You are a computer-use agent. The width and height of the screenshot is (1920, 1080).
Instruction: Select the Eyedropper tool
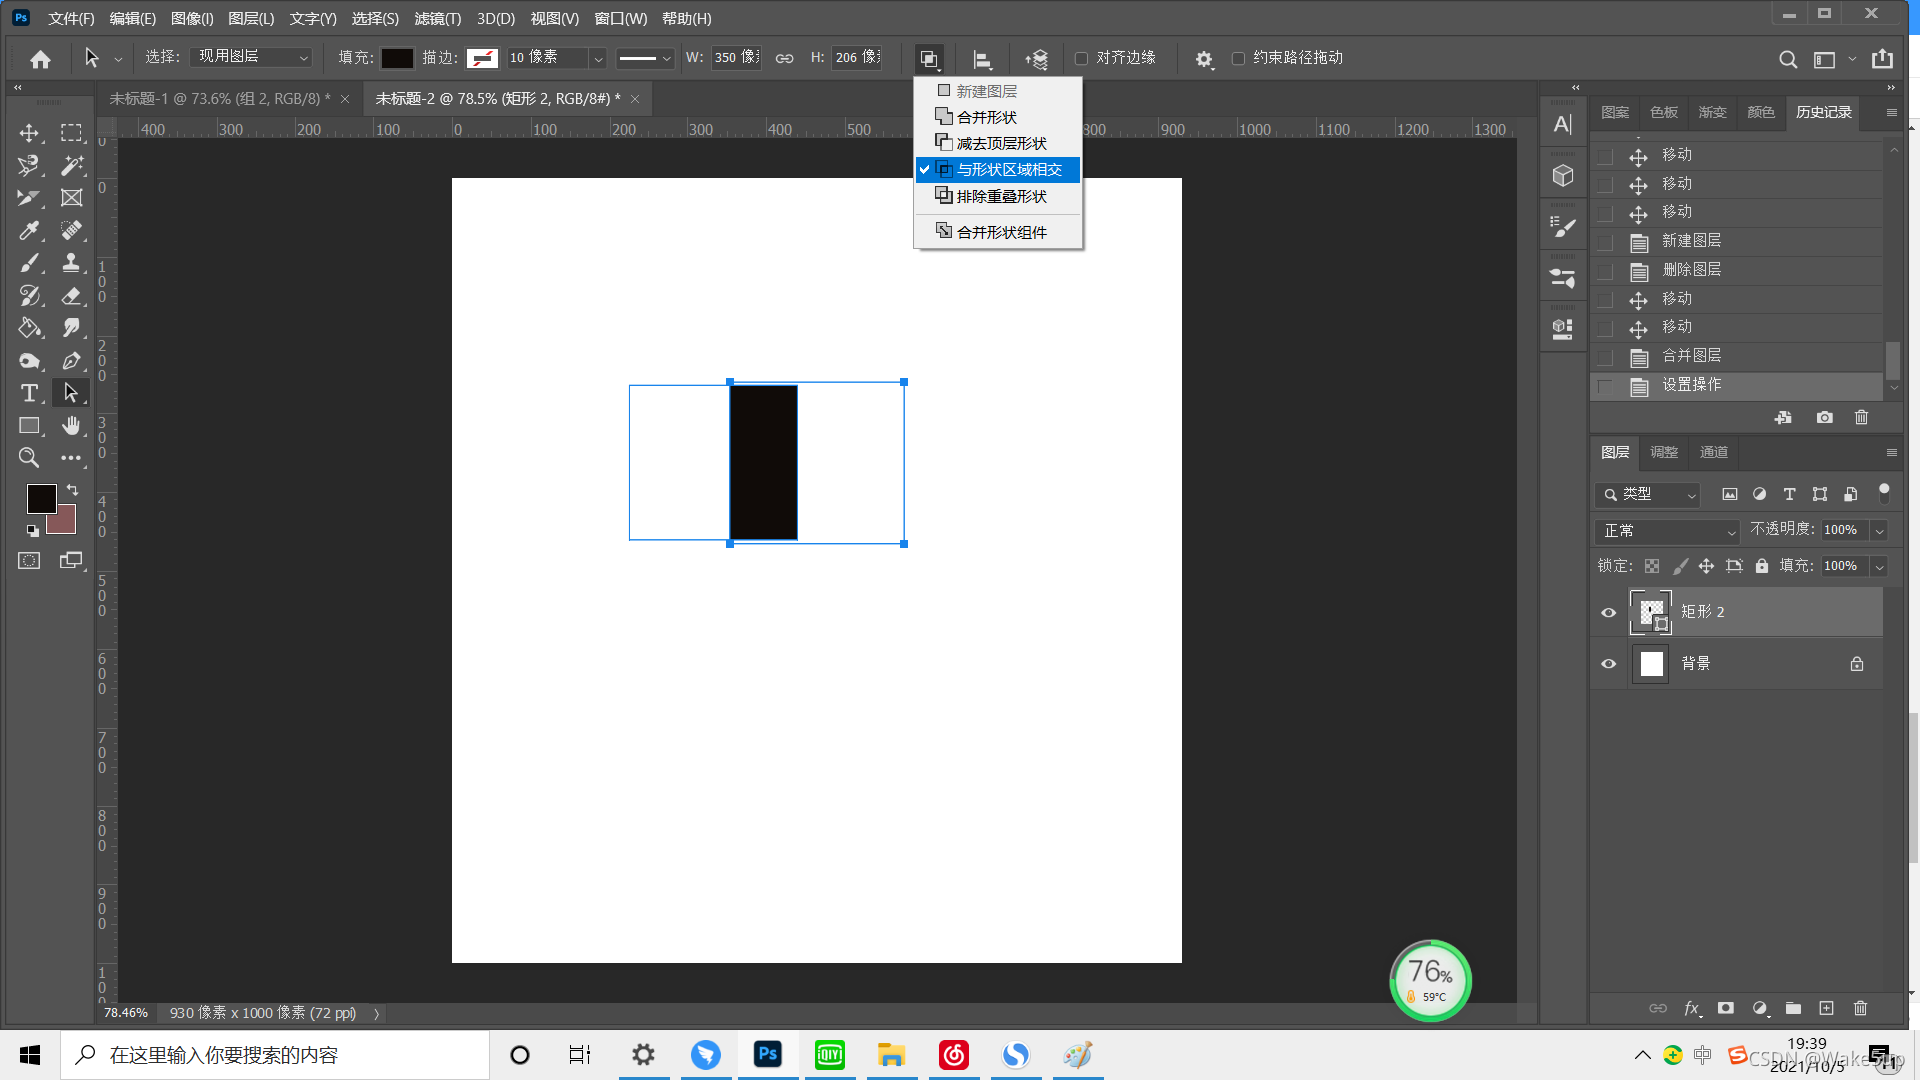click(x=29, y=230)
